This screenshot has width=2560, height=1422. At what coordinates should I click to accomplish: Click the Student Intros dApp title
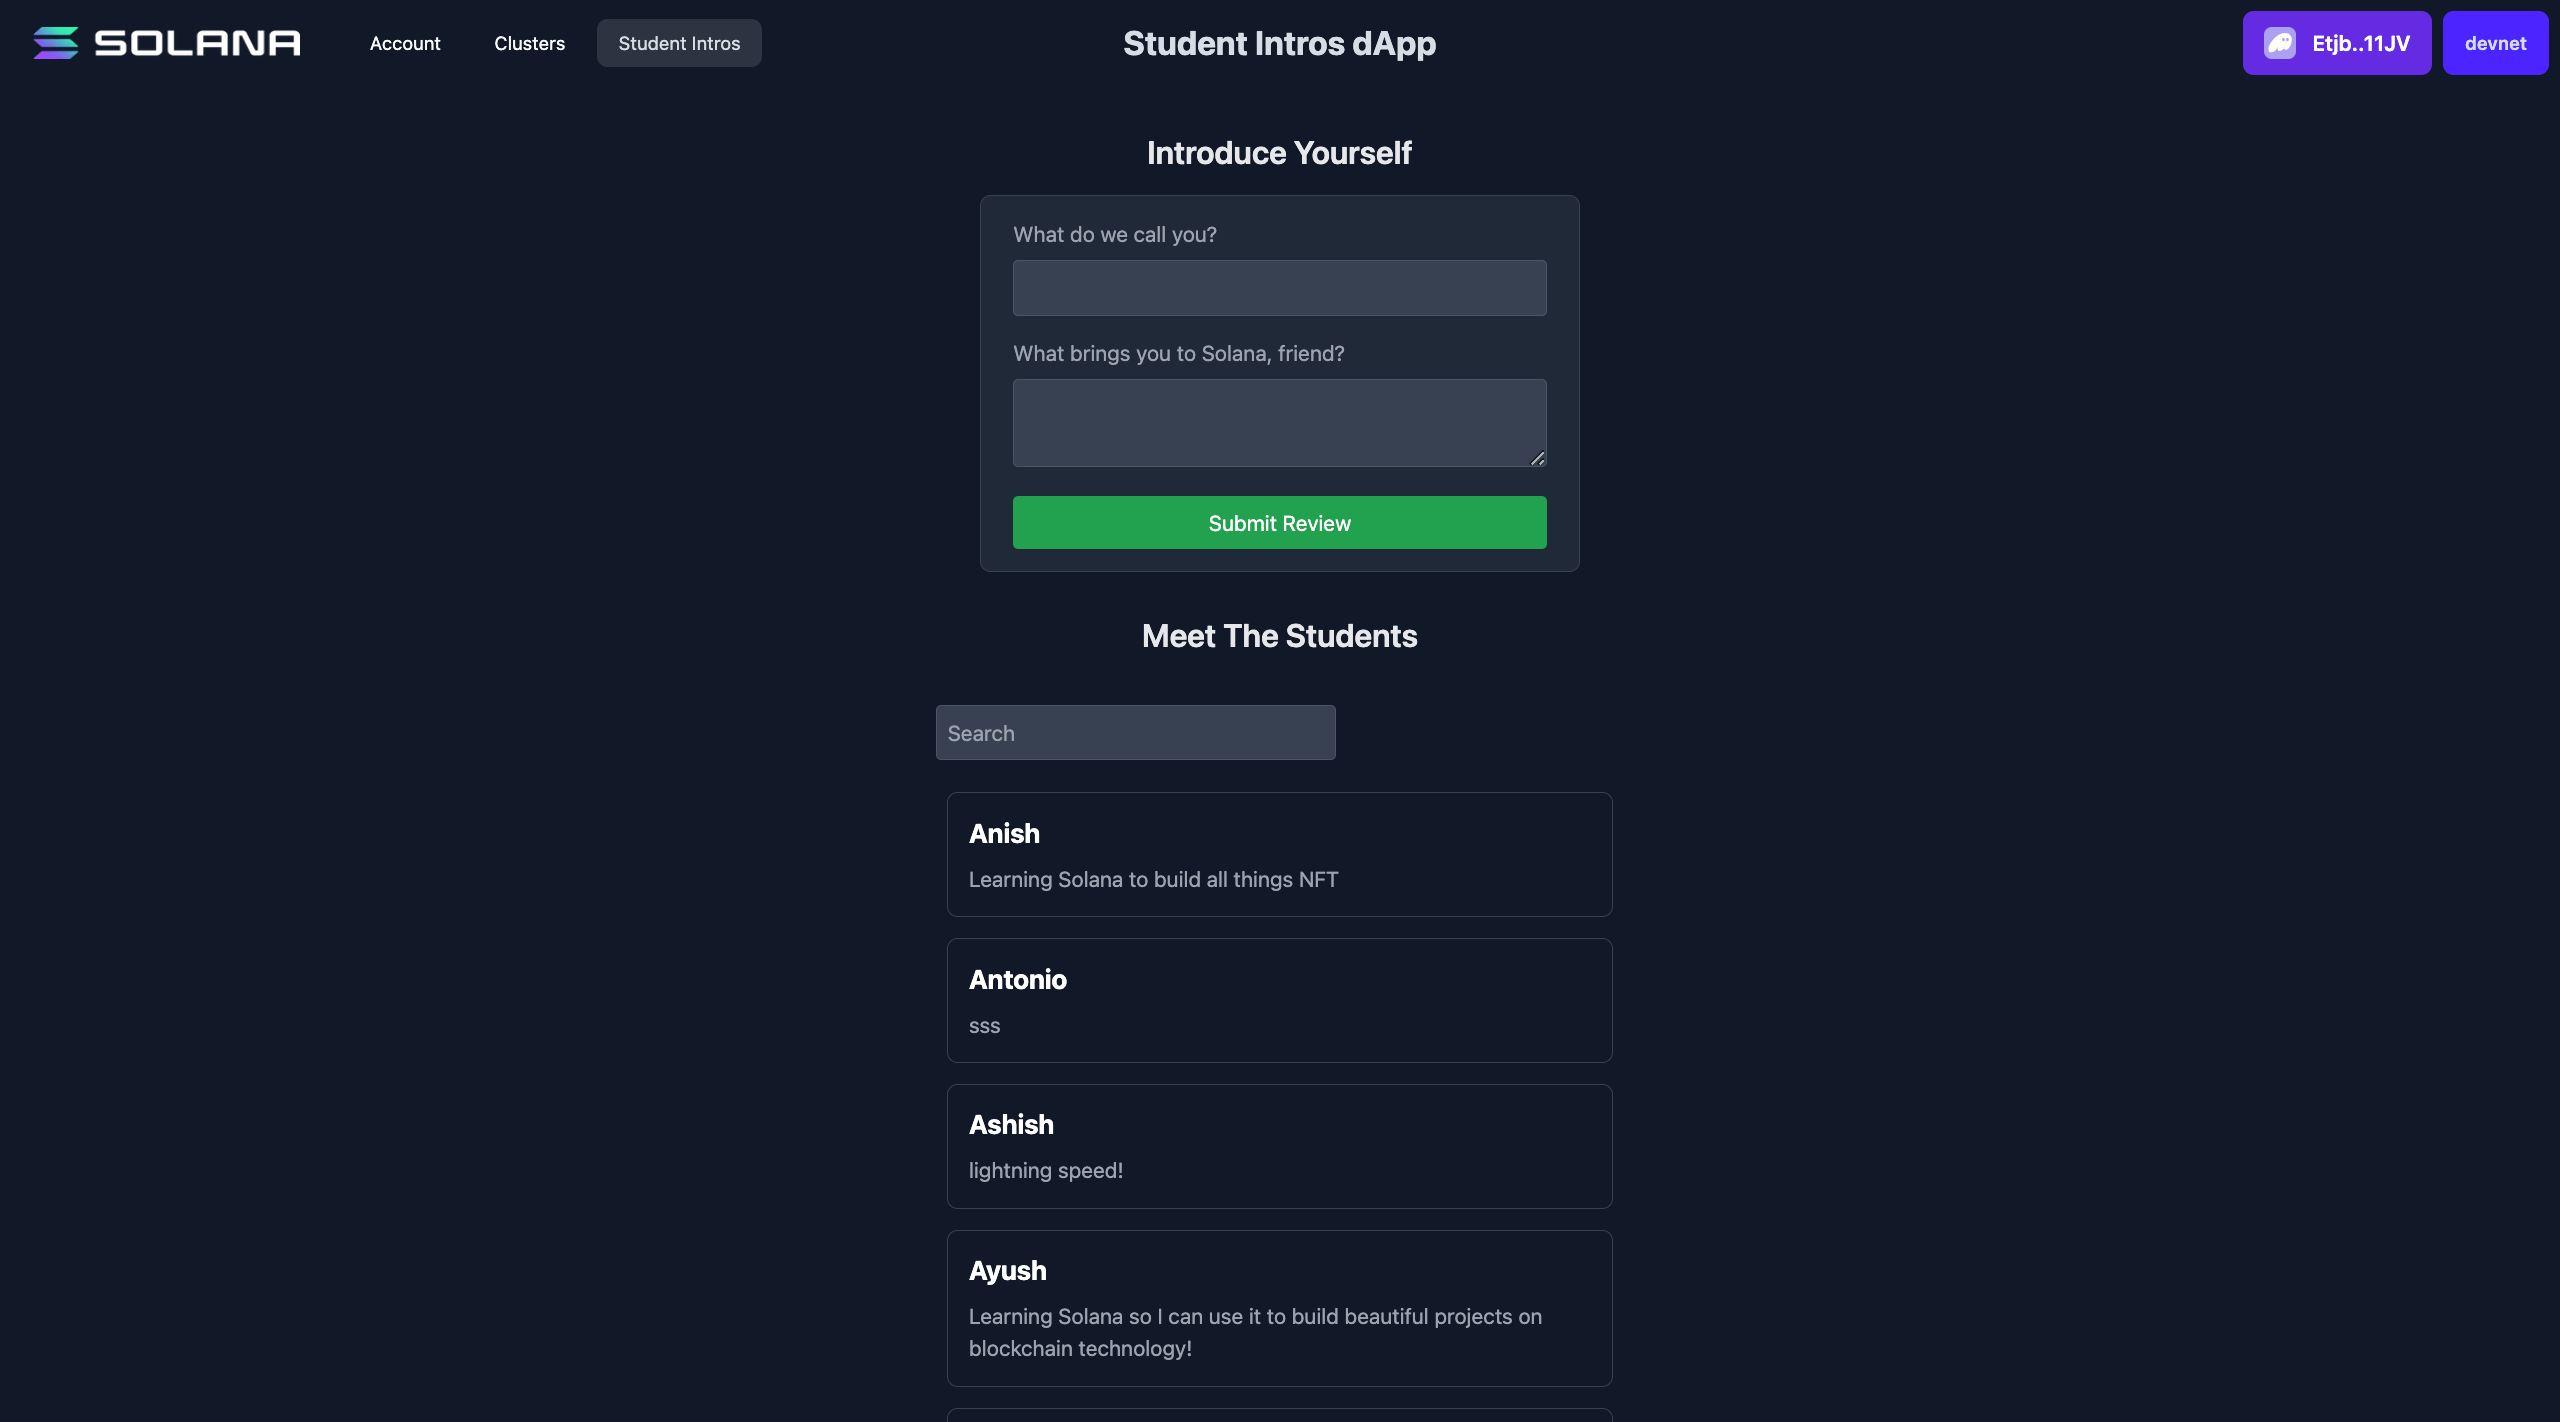click(x=1279, y=43)
